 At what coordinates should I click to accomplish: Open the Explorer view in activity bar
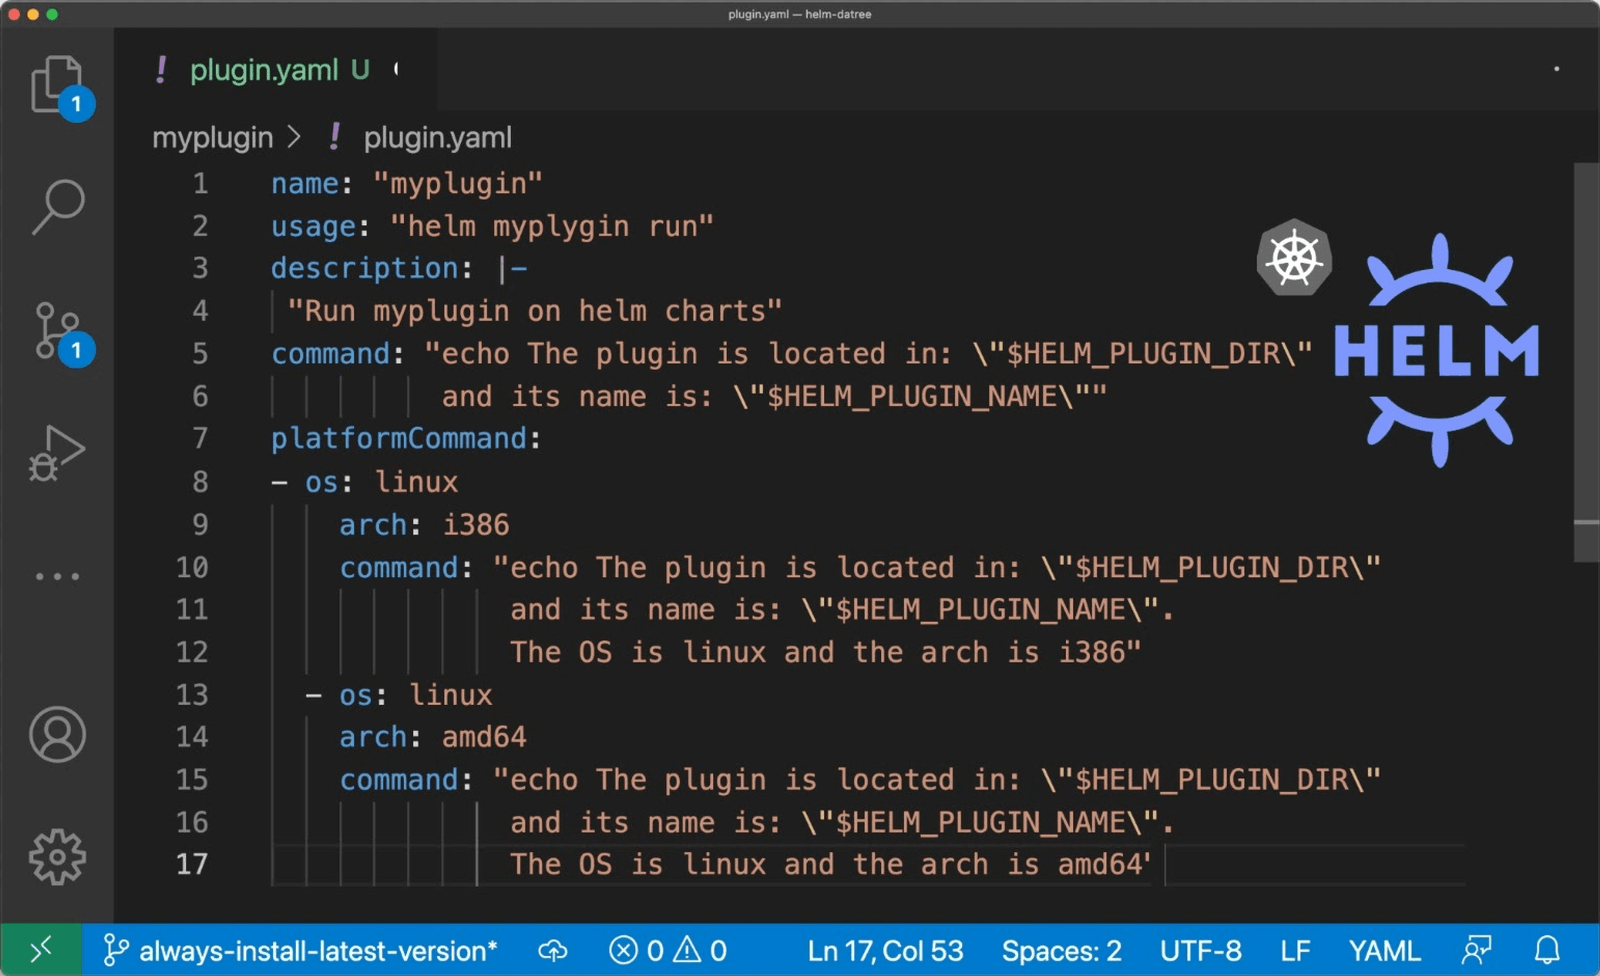coord(57,86)
